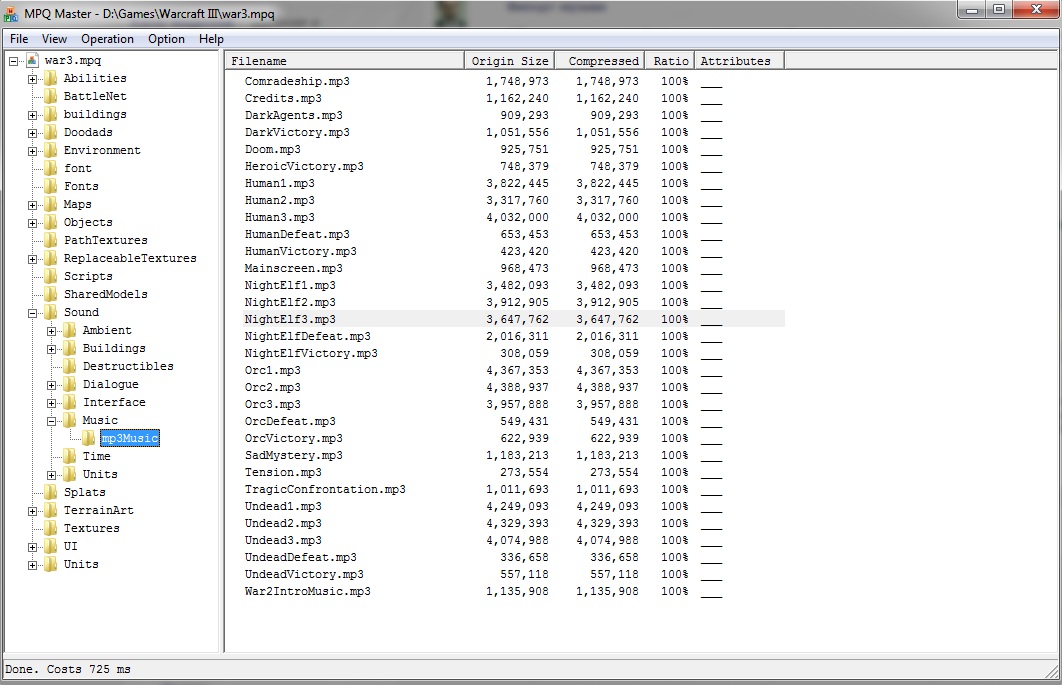Click the ReplaceableTextures folder icon
This screenshot has height=685, width=1062.
point(51,258)
